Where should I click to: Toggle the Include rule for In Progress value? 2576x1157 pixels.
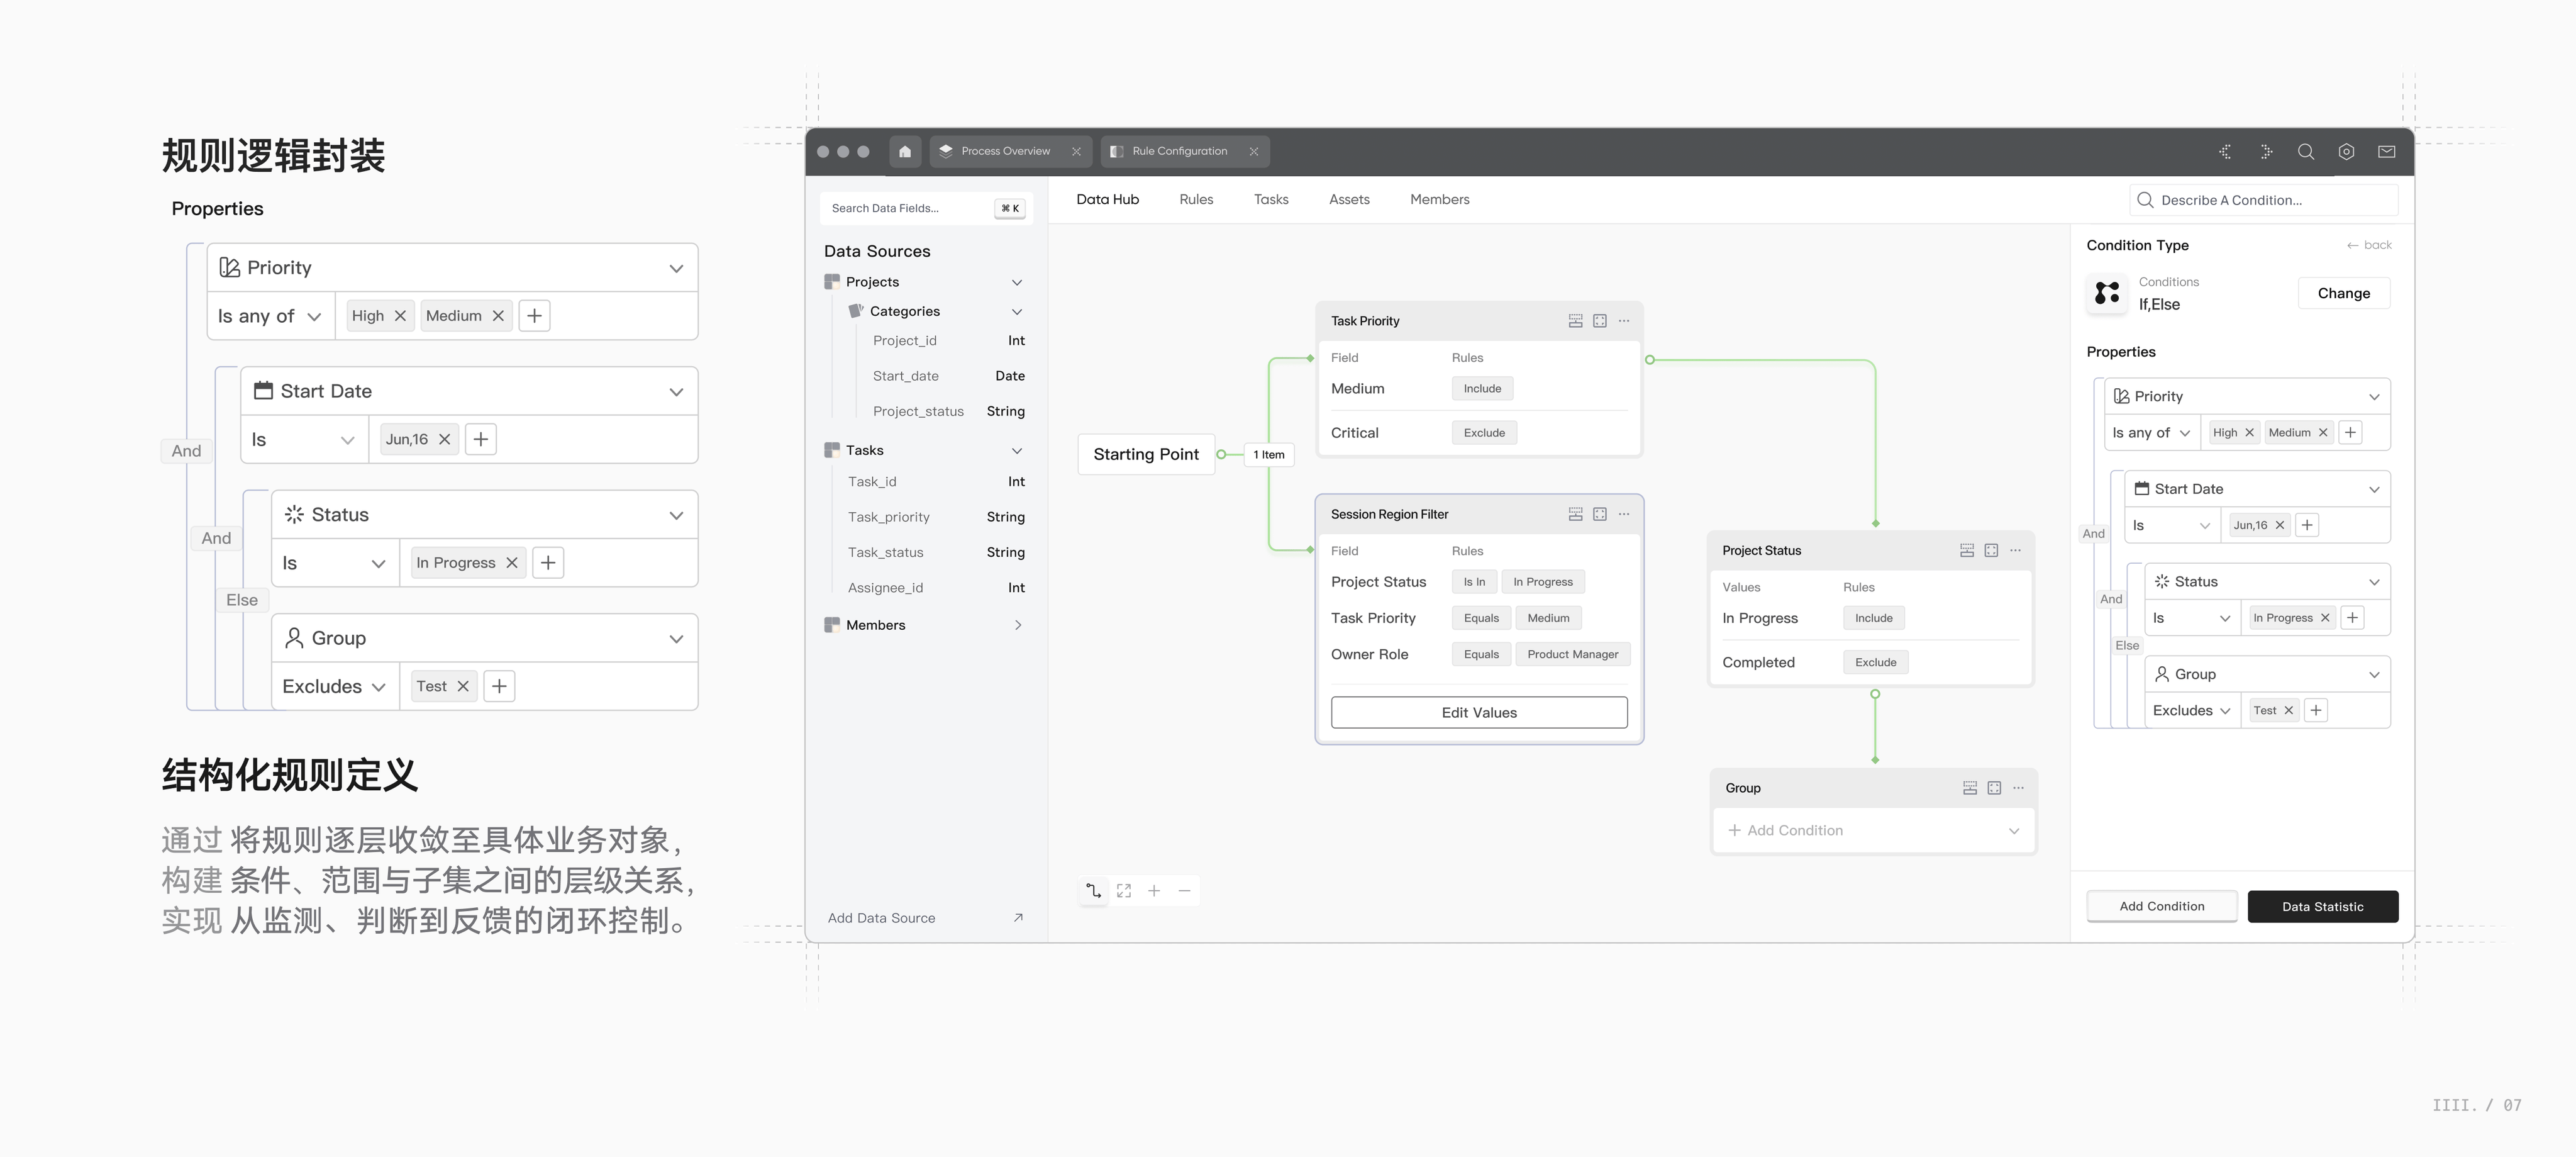click(x=1873, y=619)
